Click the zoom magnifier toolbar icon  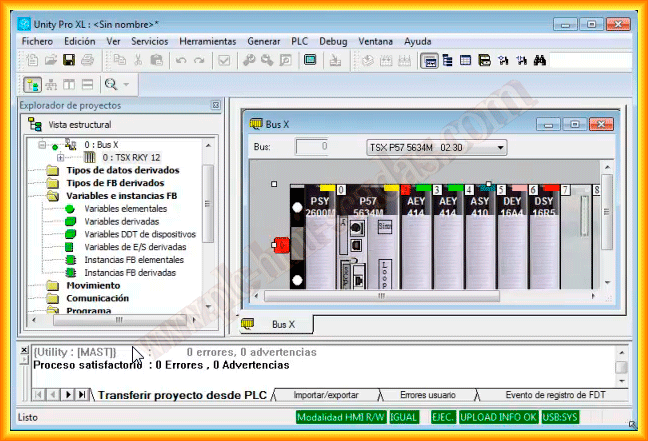coord(110,85)
